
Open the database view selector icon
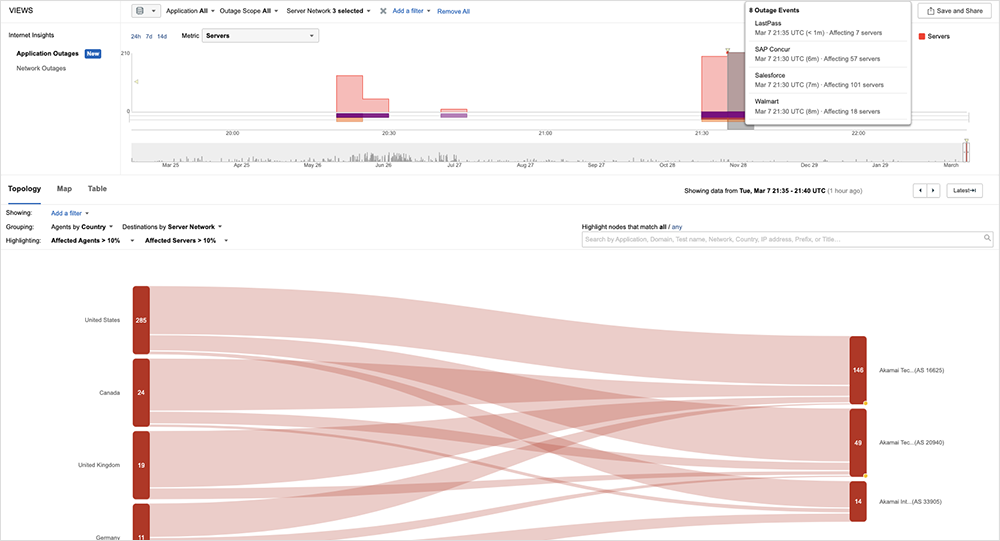pos(145,11)
